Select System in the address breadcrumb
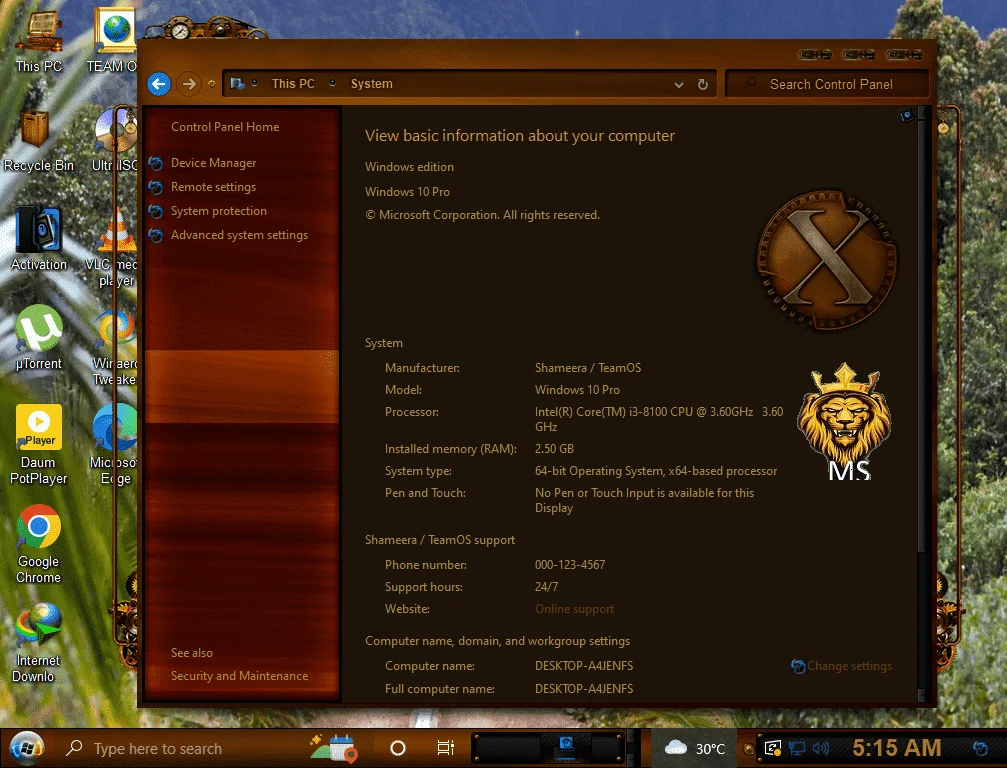The image size is (1007, 768). [371, 83]
